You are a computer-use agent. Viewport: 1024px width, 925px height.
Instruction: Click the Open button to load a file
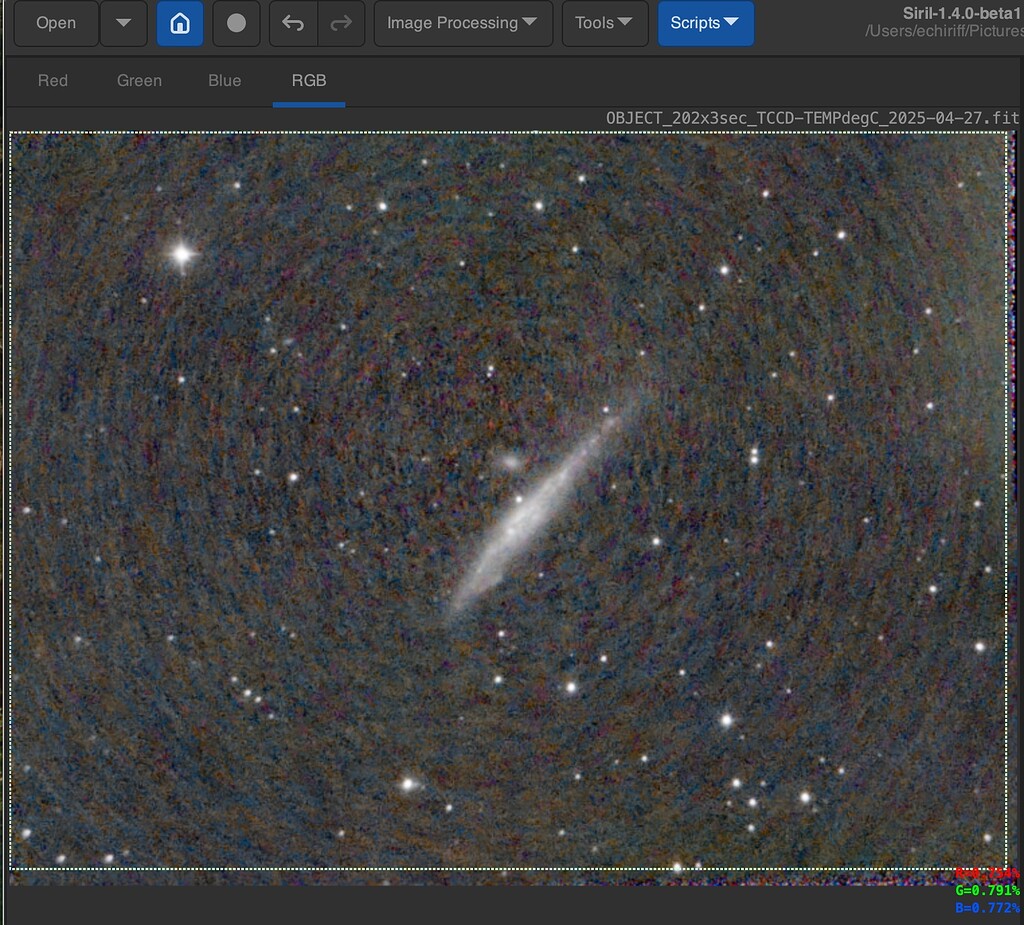pos(56,23)
